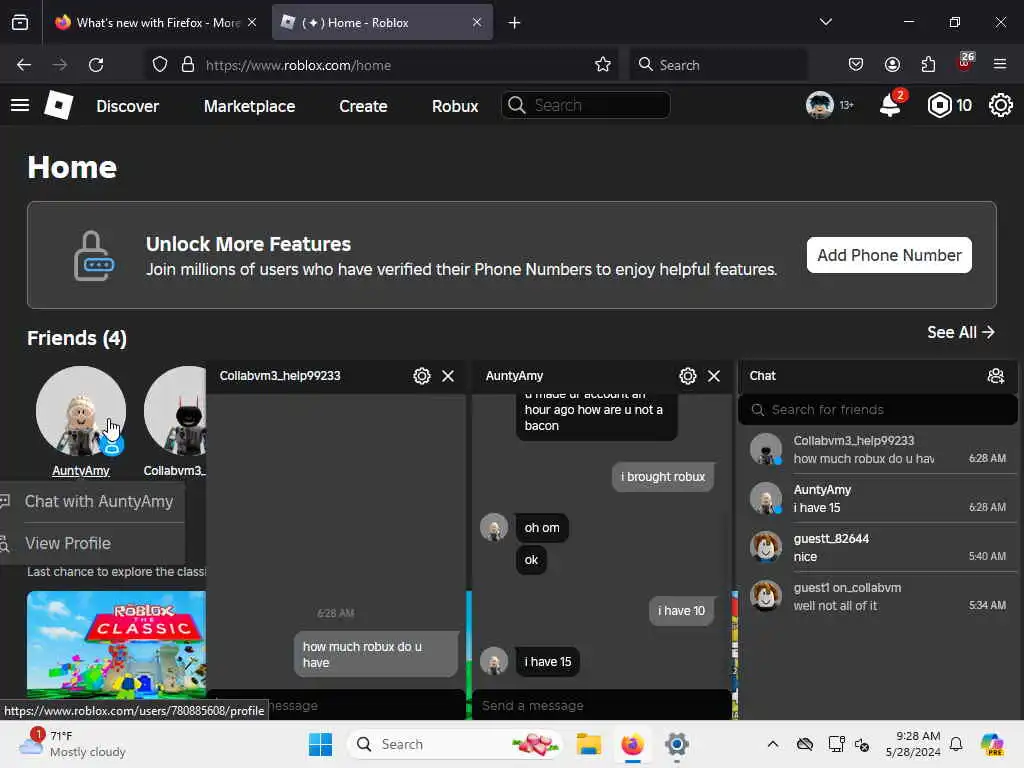Open Windows Start menu
Image resolution: width=1024 pixels, height=768 pixels.
[x=320, y=744]
